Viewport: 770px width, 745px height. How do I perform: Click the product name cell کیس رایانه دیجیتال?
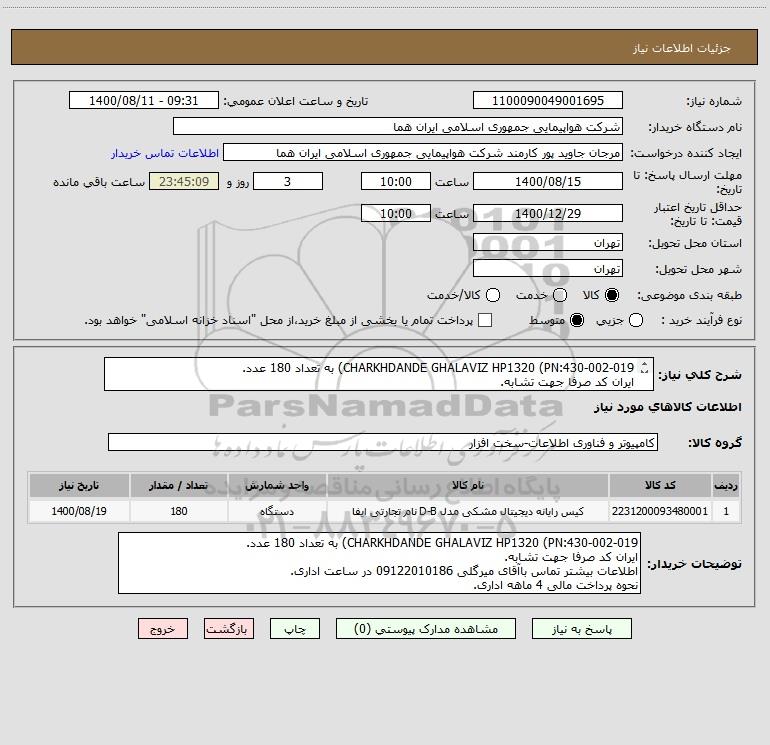pyautogui.click(x=468, y=511)
